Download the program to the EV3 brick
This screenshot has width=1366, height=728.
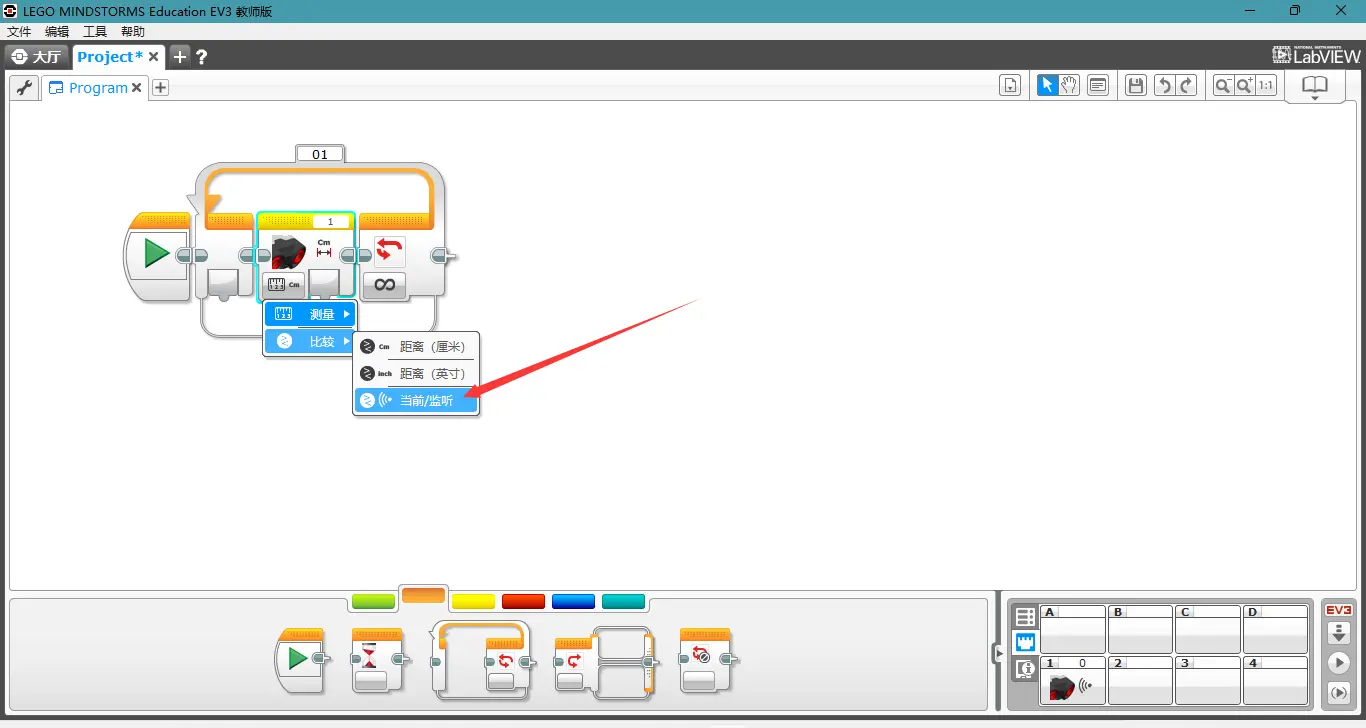click(x=1338, y=633)
